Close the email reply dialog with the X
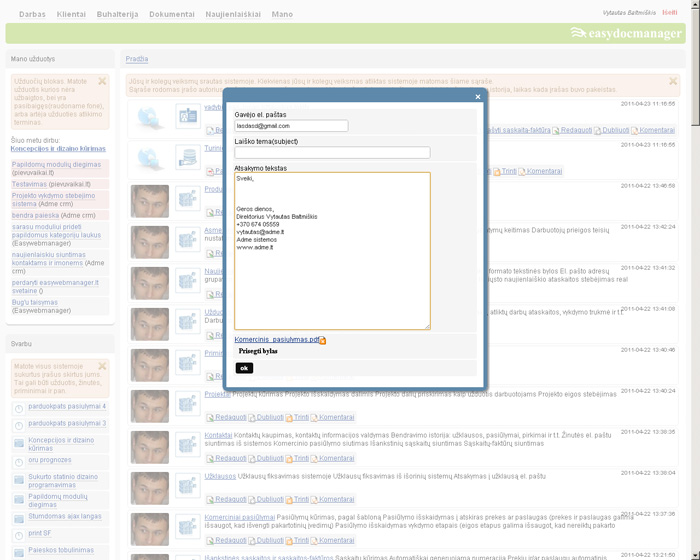 [478, 96]
